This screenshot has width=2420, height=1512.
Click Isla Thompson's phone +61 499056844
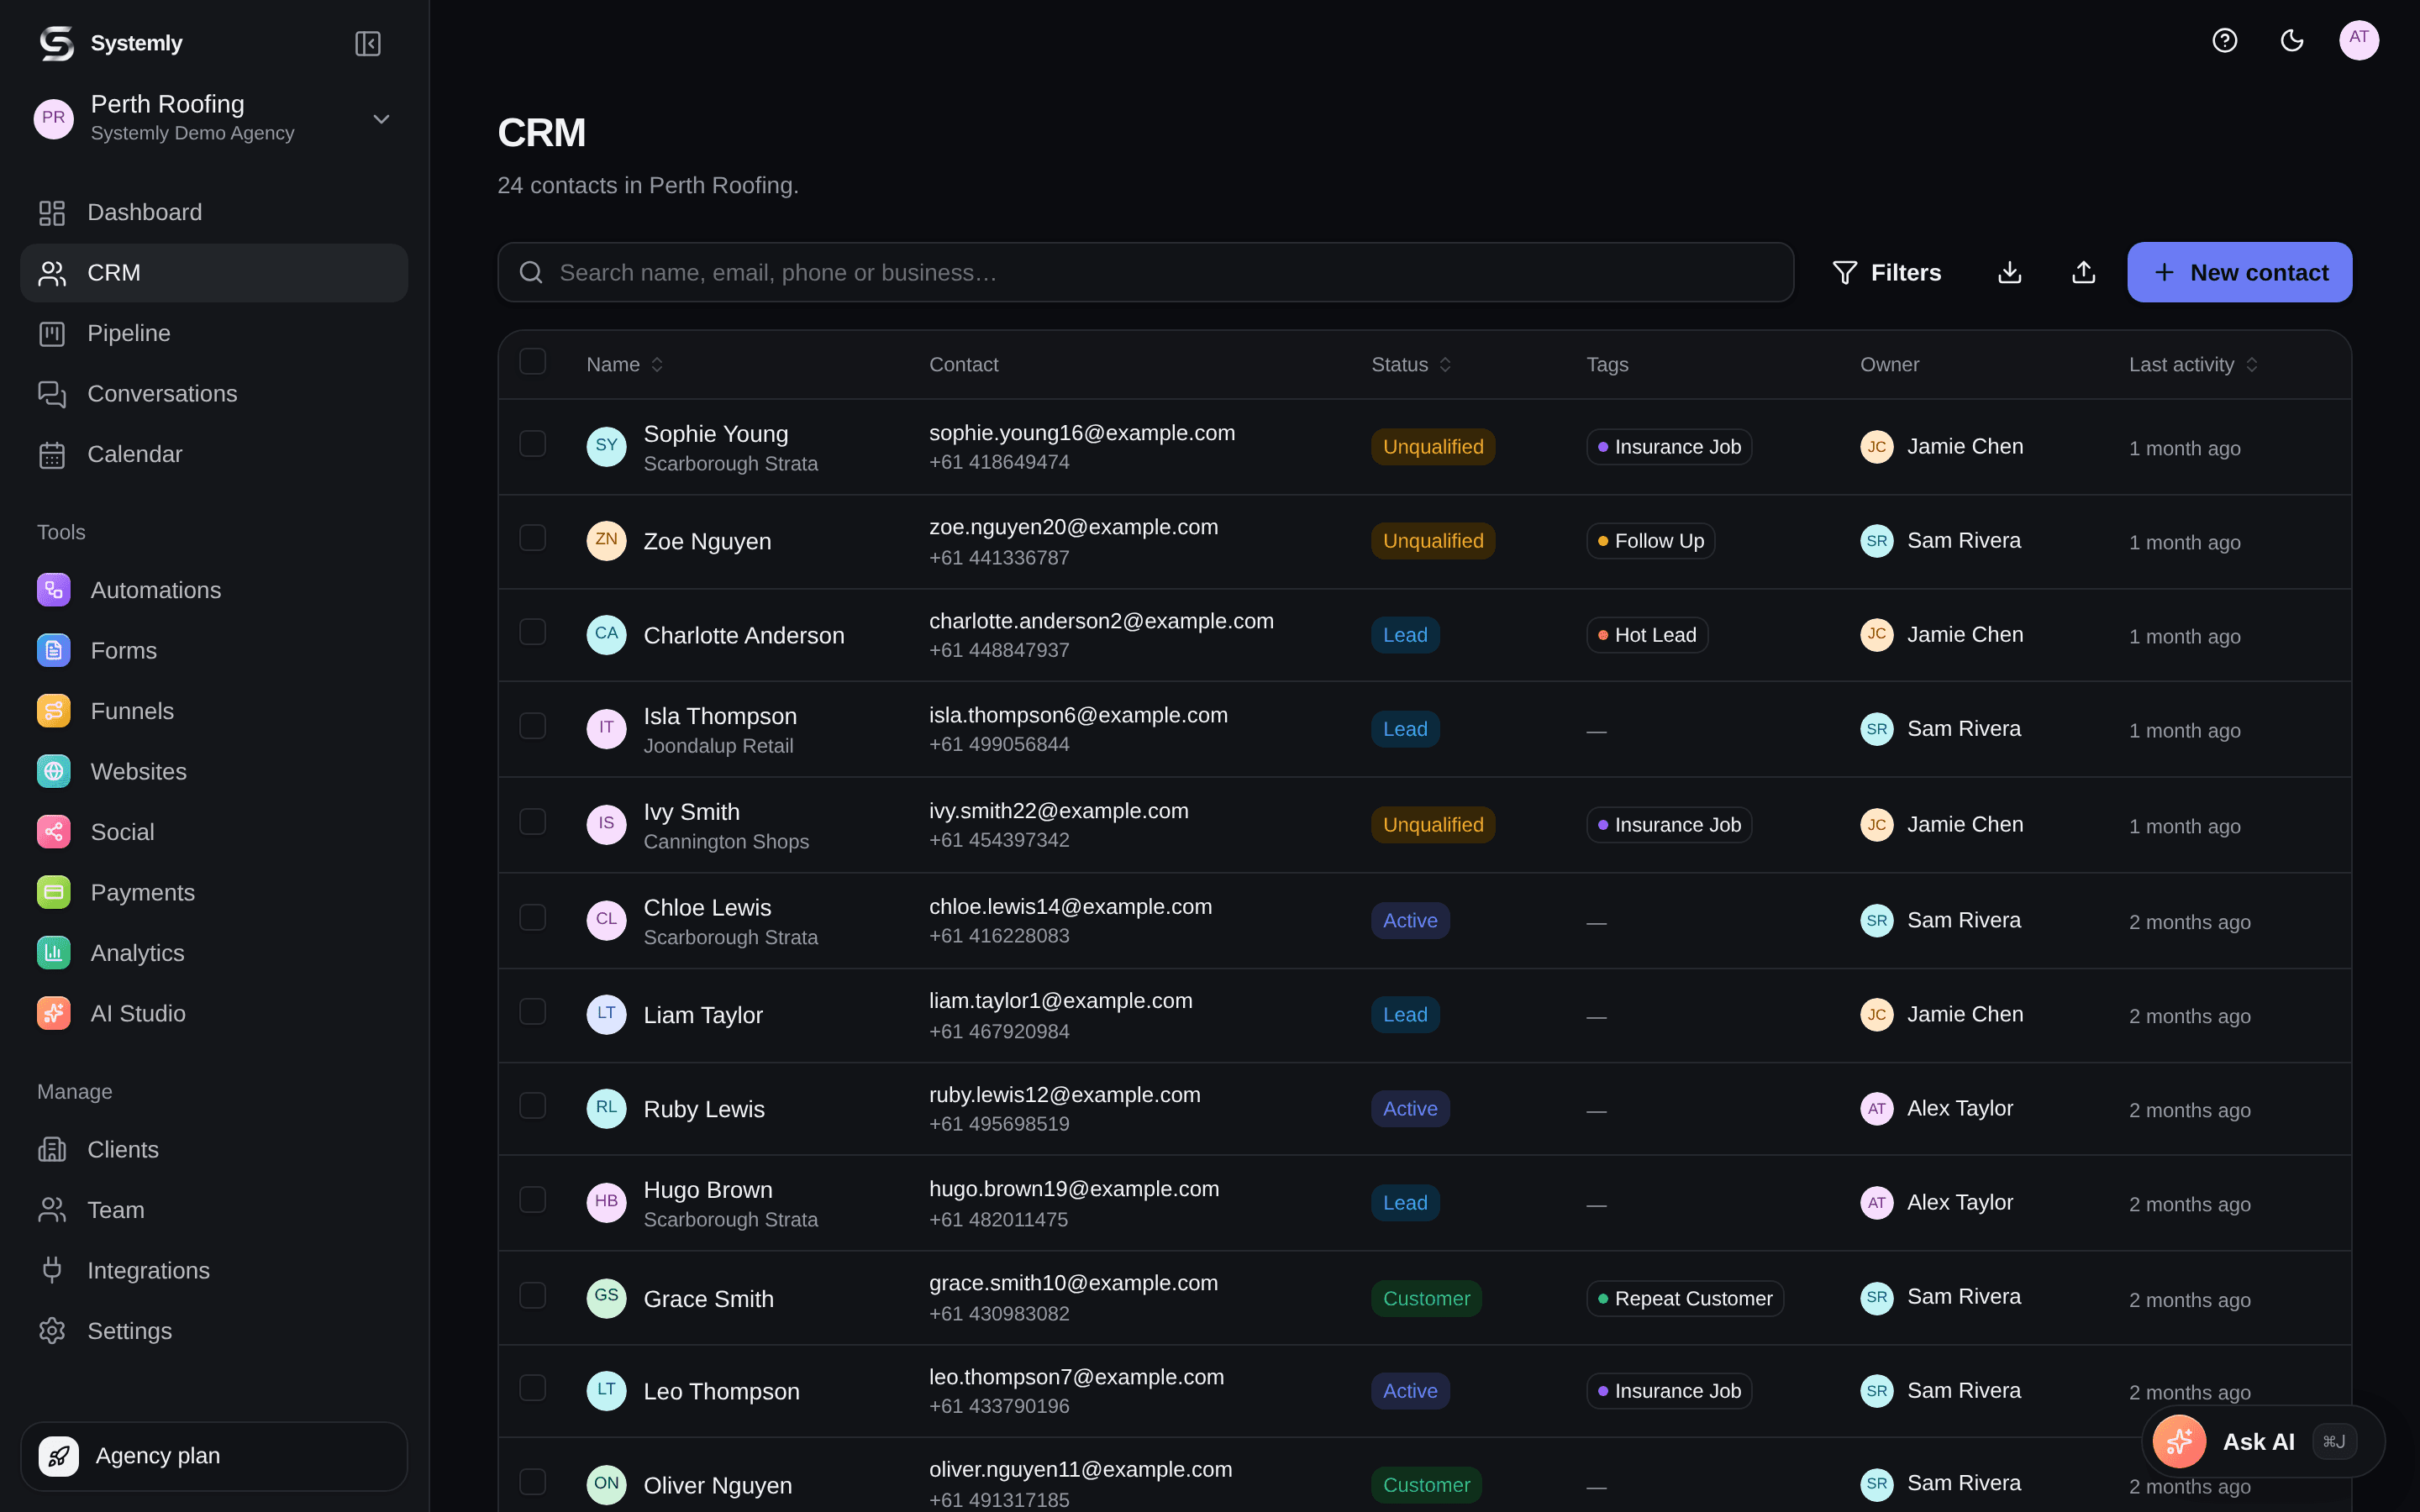click(999, 744)
